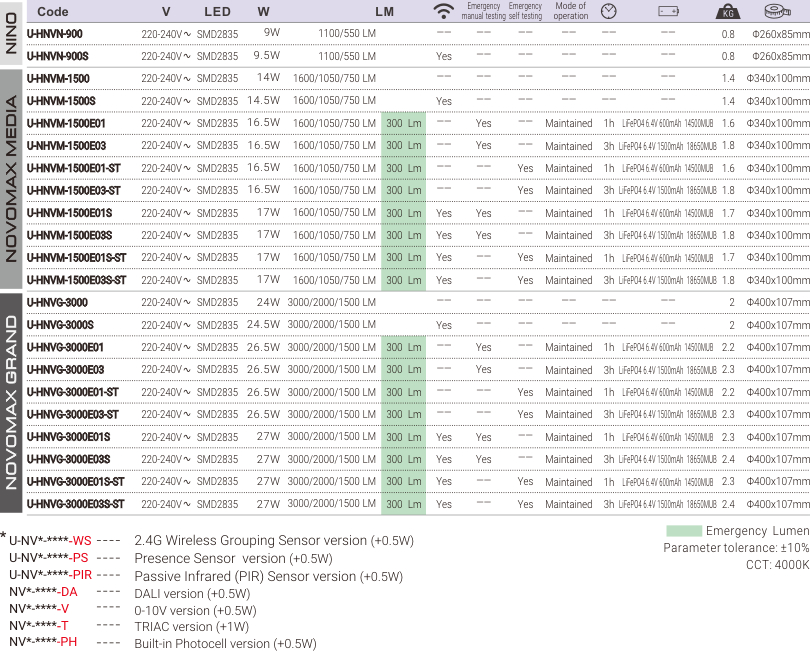Click wireless Yes for U-HNVN-900S
Screen dimensions: 810x651
coord(444,56)
